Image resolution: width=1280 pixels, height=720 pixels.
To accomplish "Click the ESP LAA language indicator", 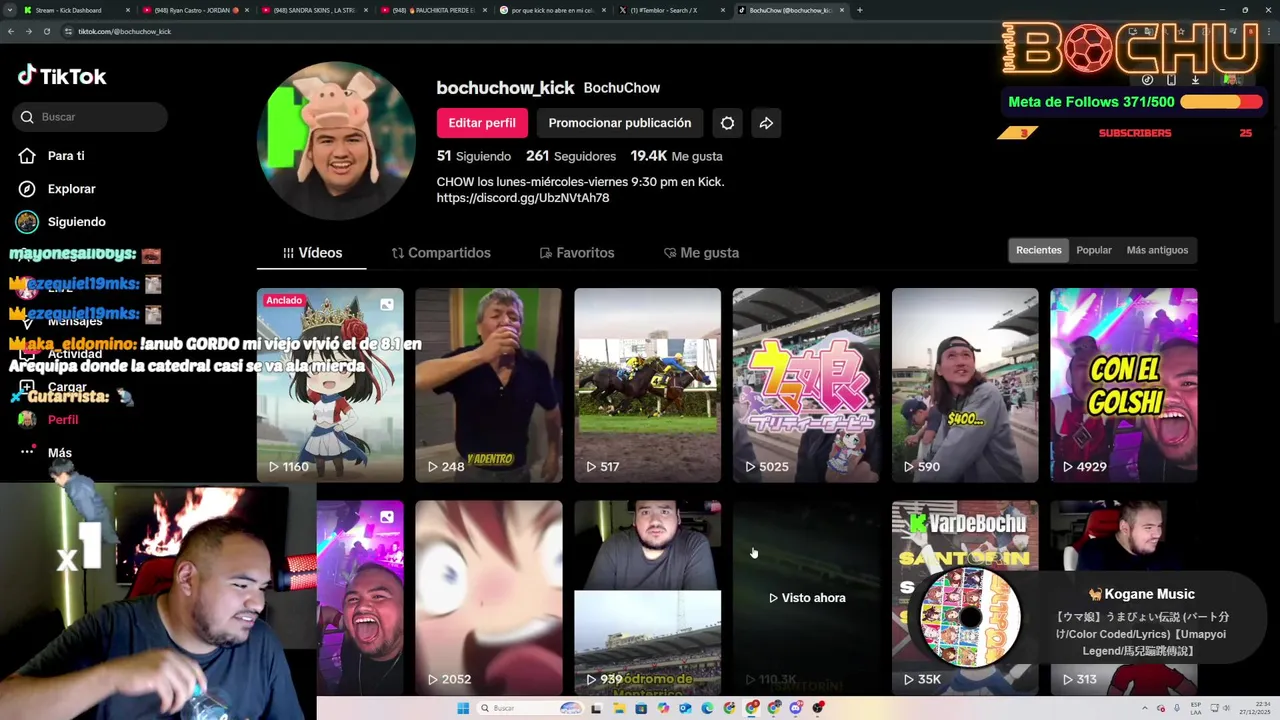I will [1196, 708].
